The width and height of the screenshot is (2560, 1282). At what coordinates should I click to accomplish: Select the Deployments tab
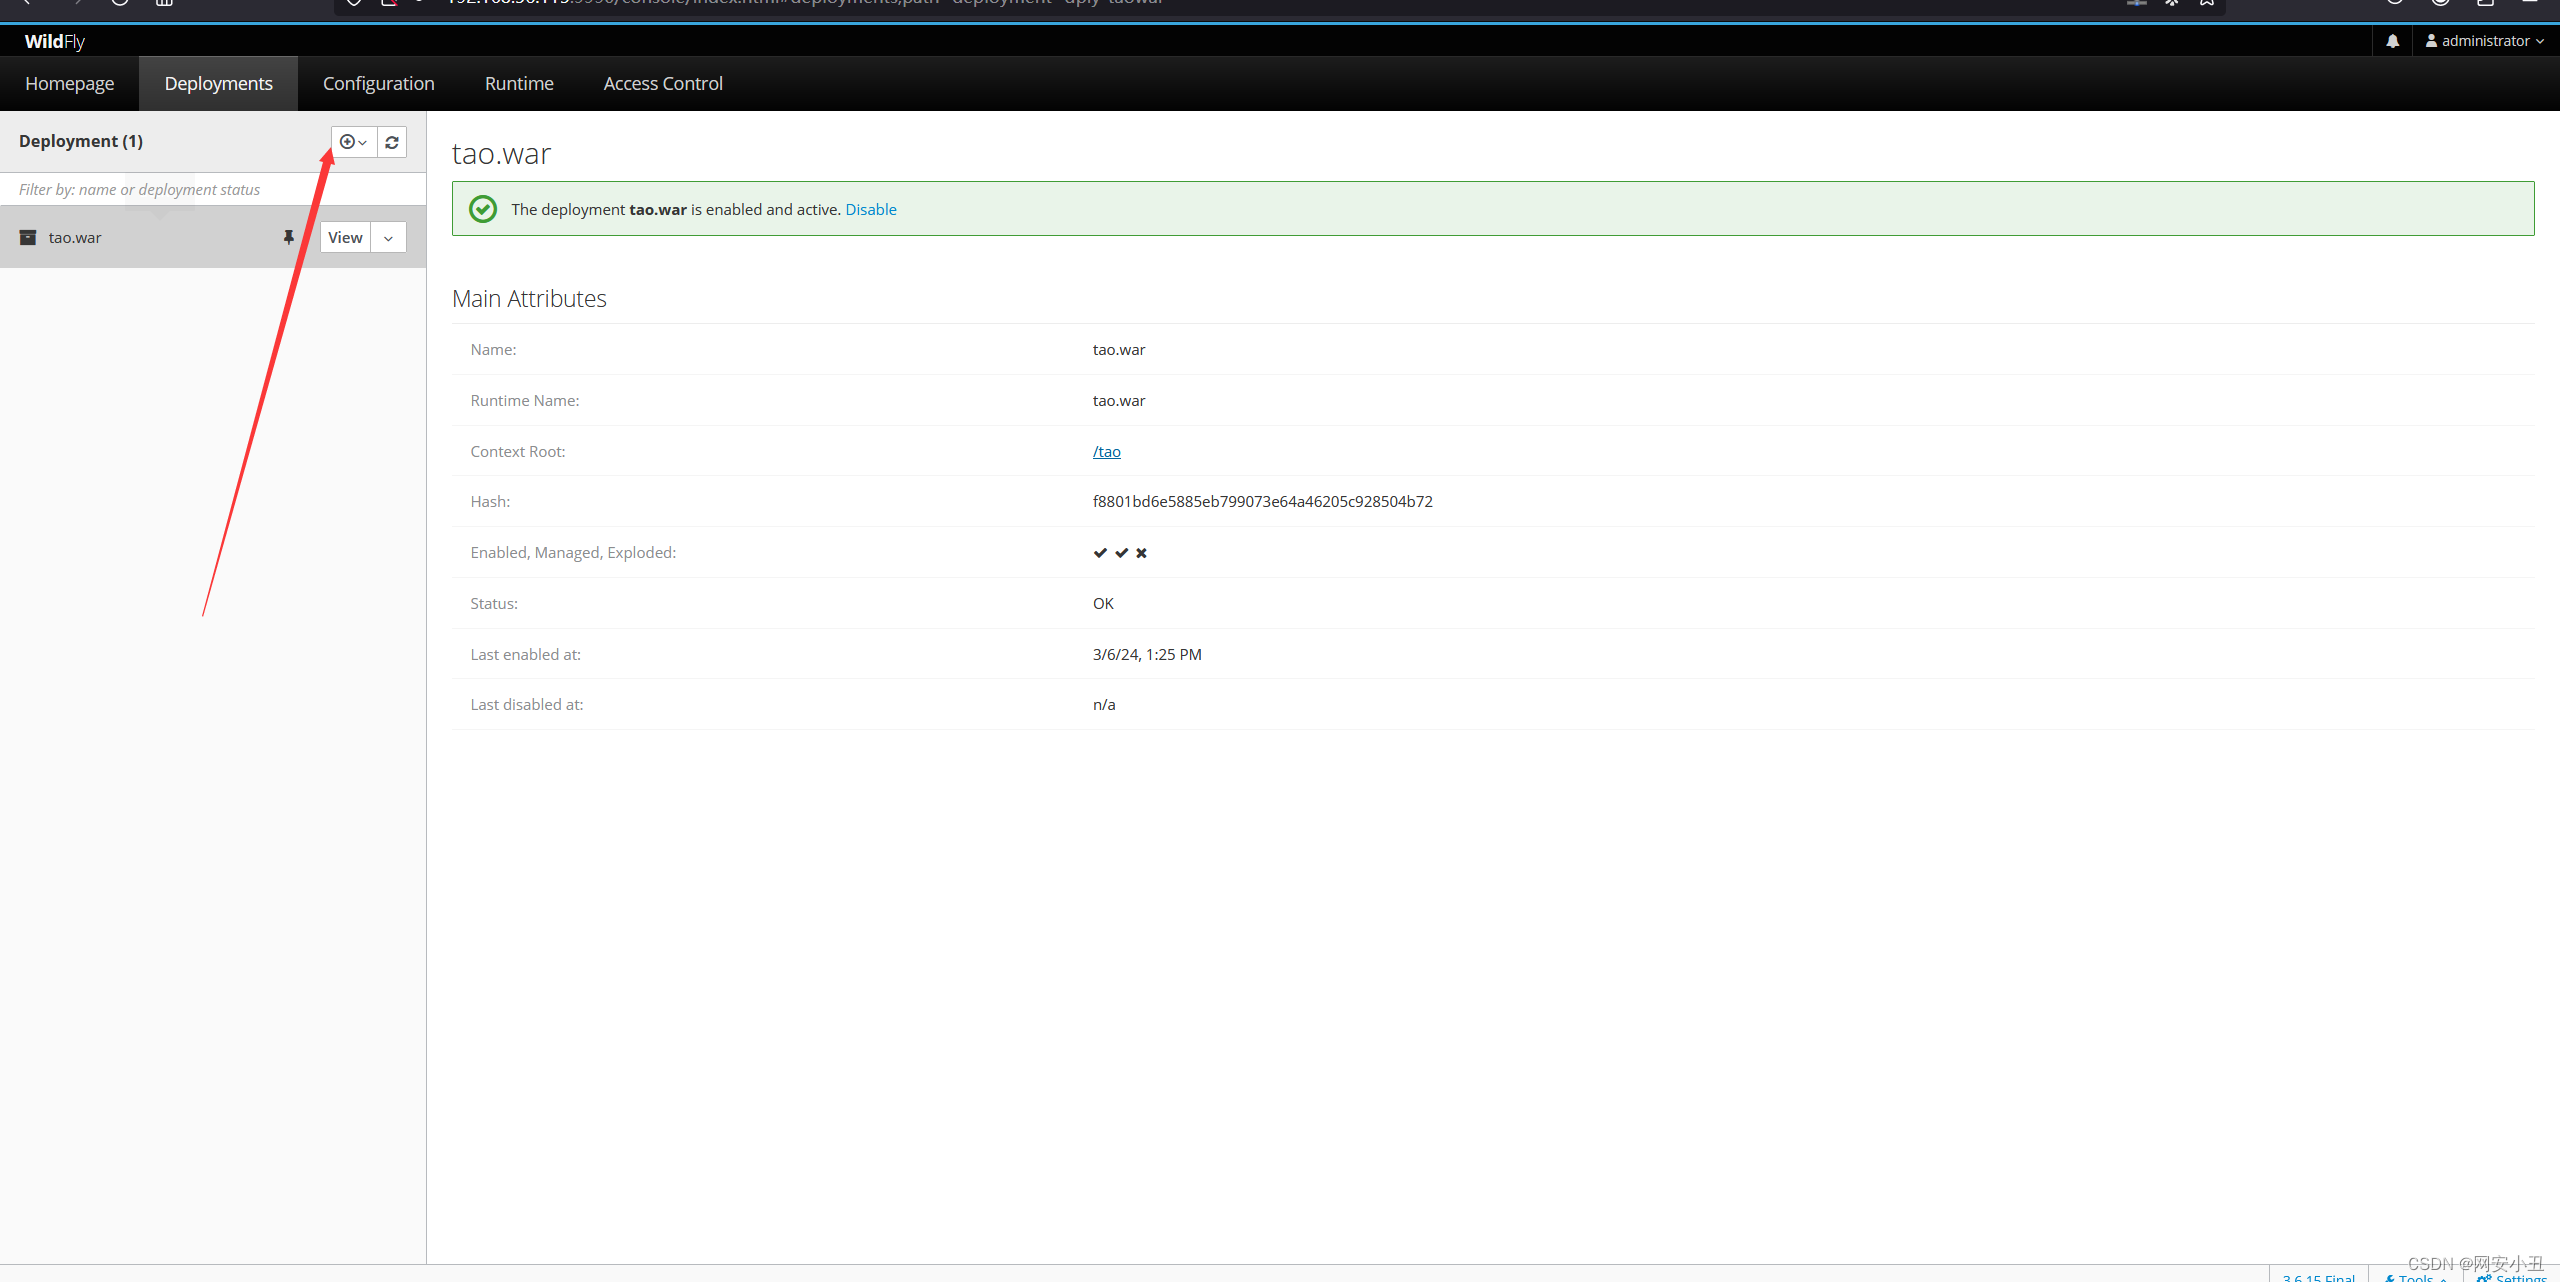tap(218, 83)
